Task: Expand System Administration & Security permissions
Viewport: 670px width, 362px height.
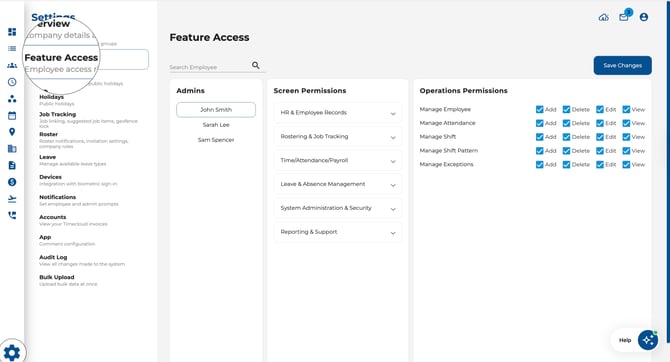Action: pyautogui.click(x=338, y=208)
